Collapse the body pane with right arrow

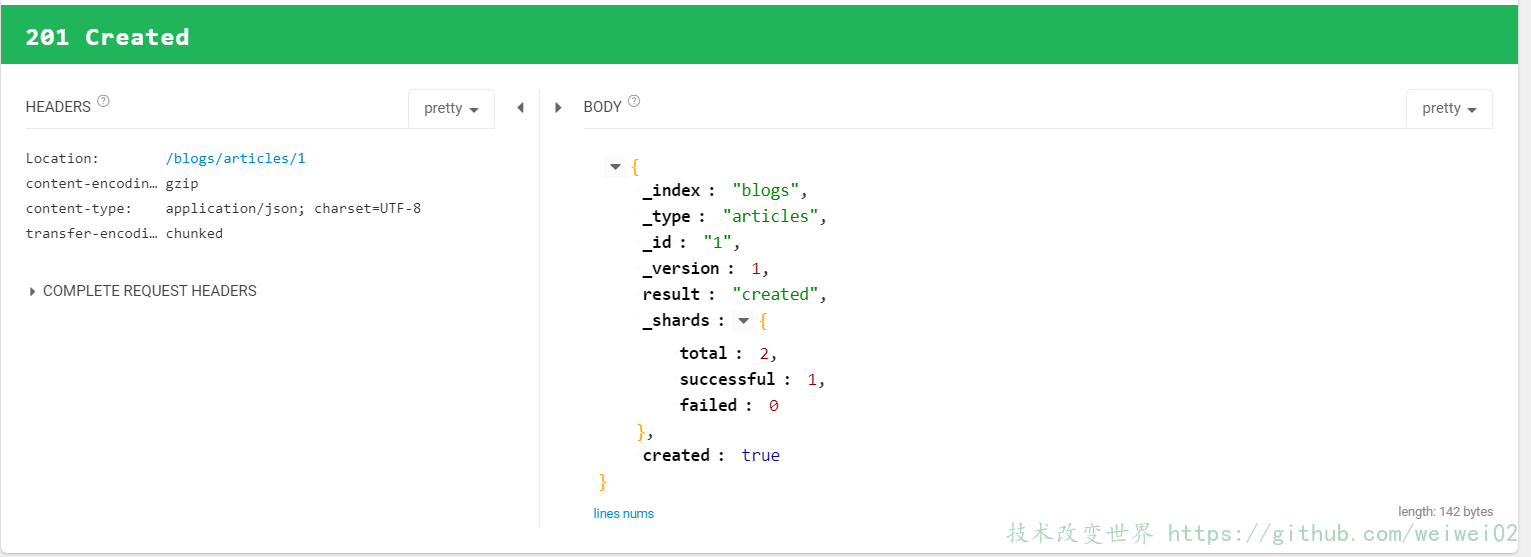(x=558, y=108)
